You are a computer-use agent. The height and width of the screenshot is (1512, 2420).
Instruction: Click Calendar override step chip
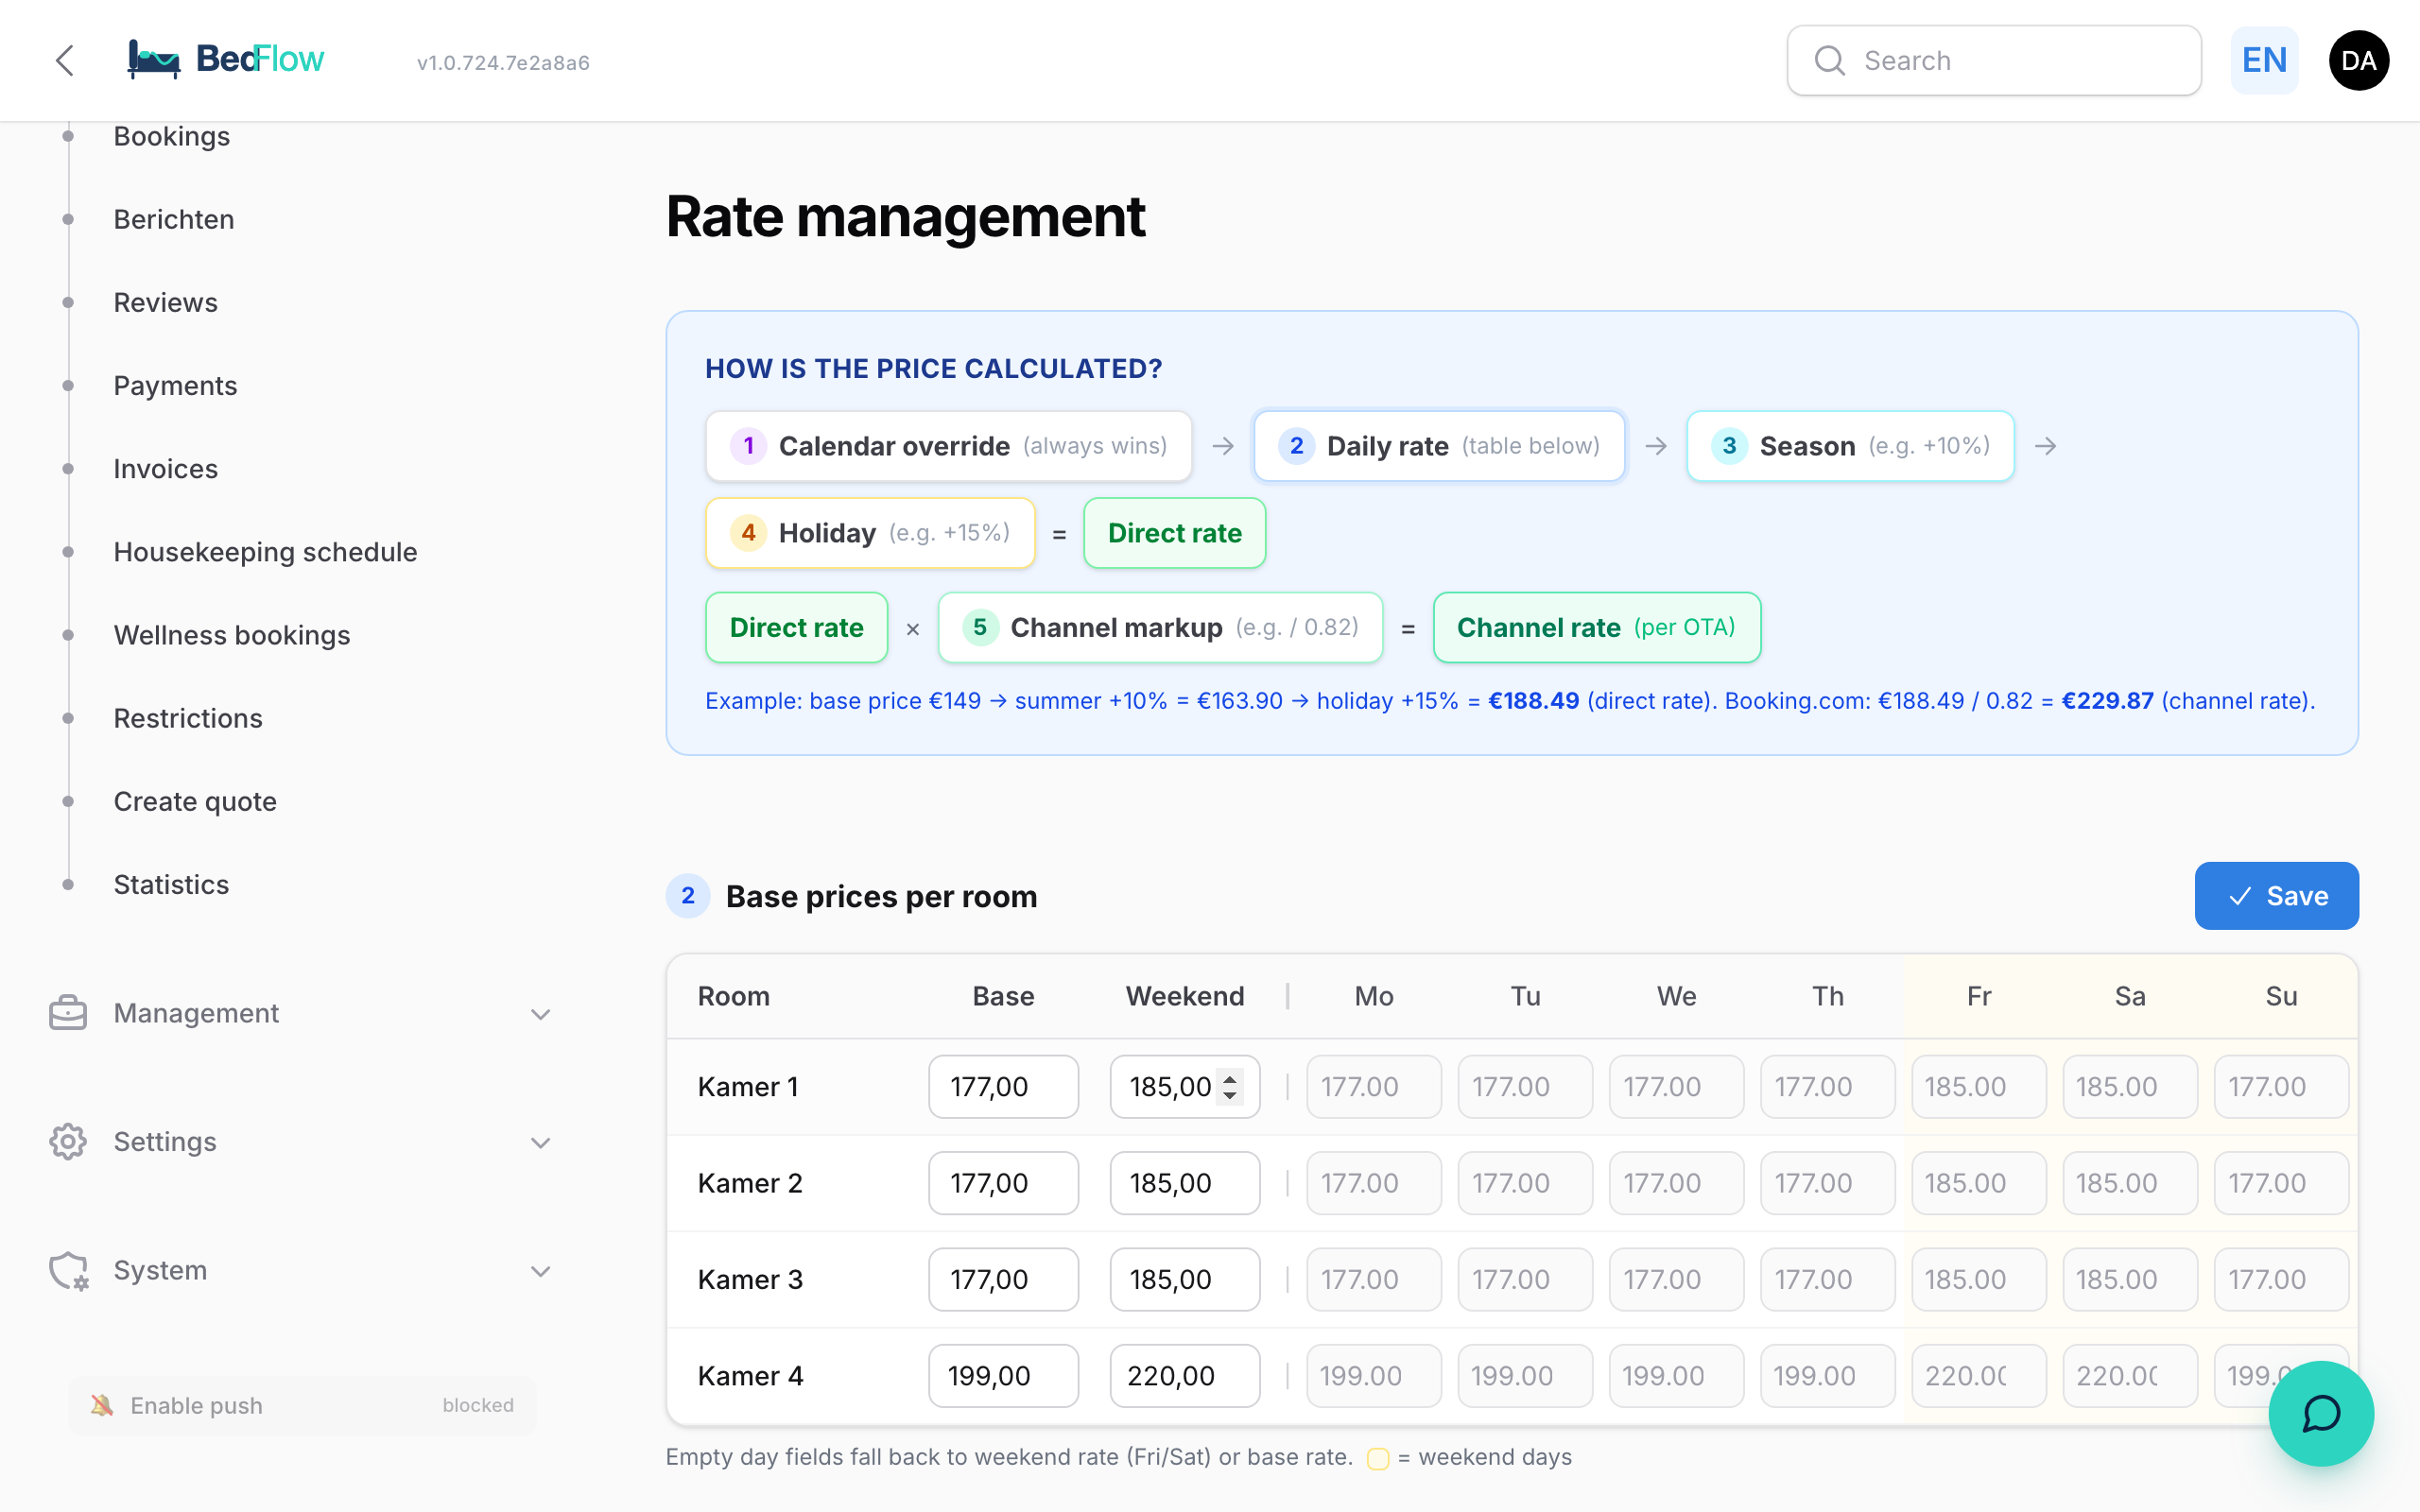[948, 446]
